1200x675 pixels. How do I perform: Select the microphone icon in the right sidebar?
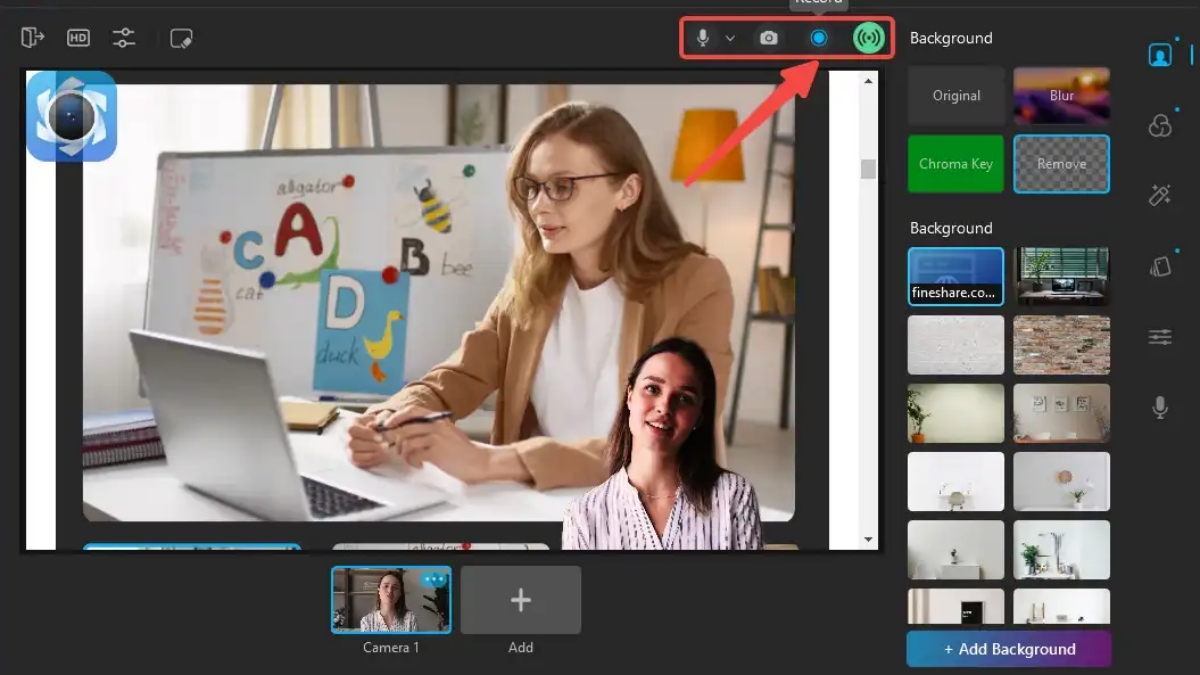[1158, 403]
